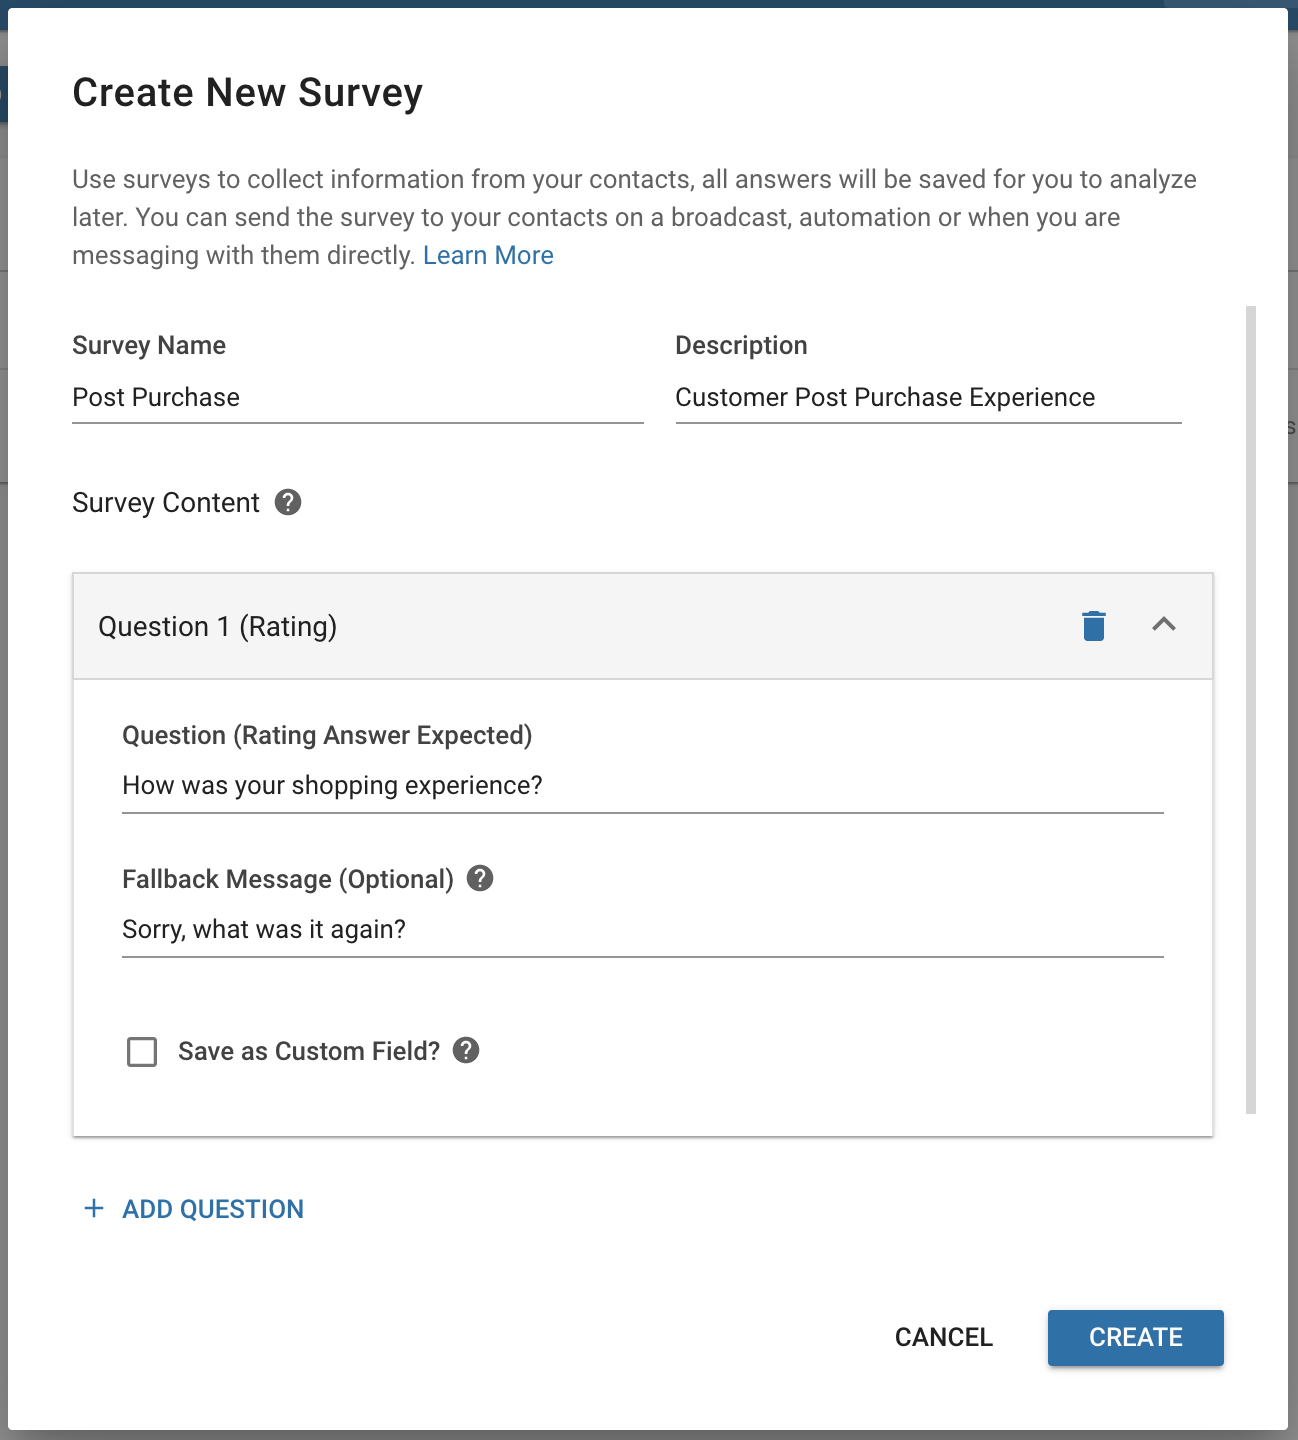Click the dialog's vertical scrollbar
The width and height of the screenshot is (1298, 1440).
click(x=1251, y=710)
